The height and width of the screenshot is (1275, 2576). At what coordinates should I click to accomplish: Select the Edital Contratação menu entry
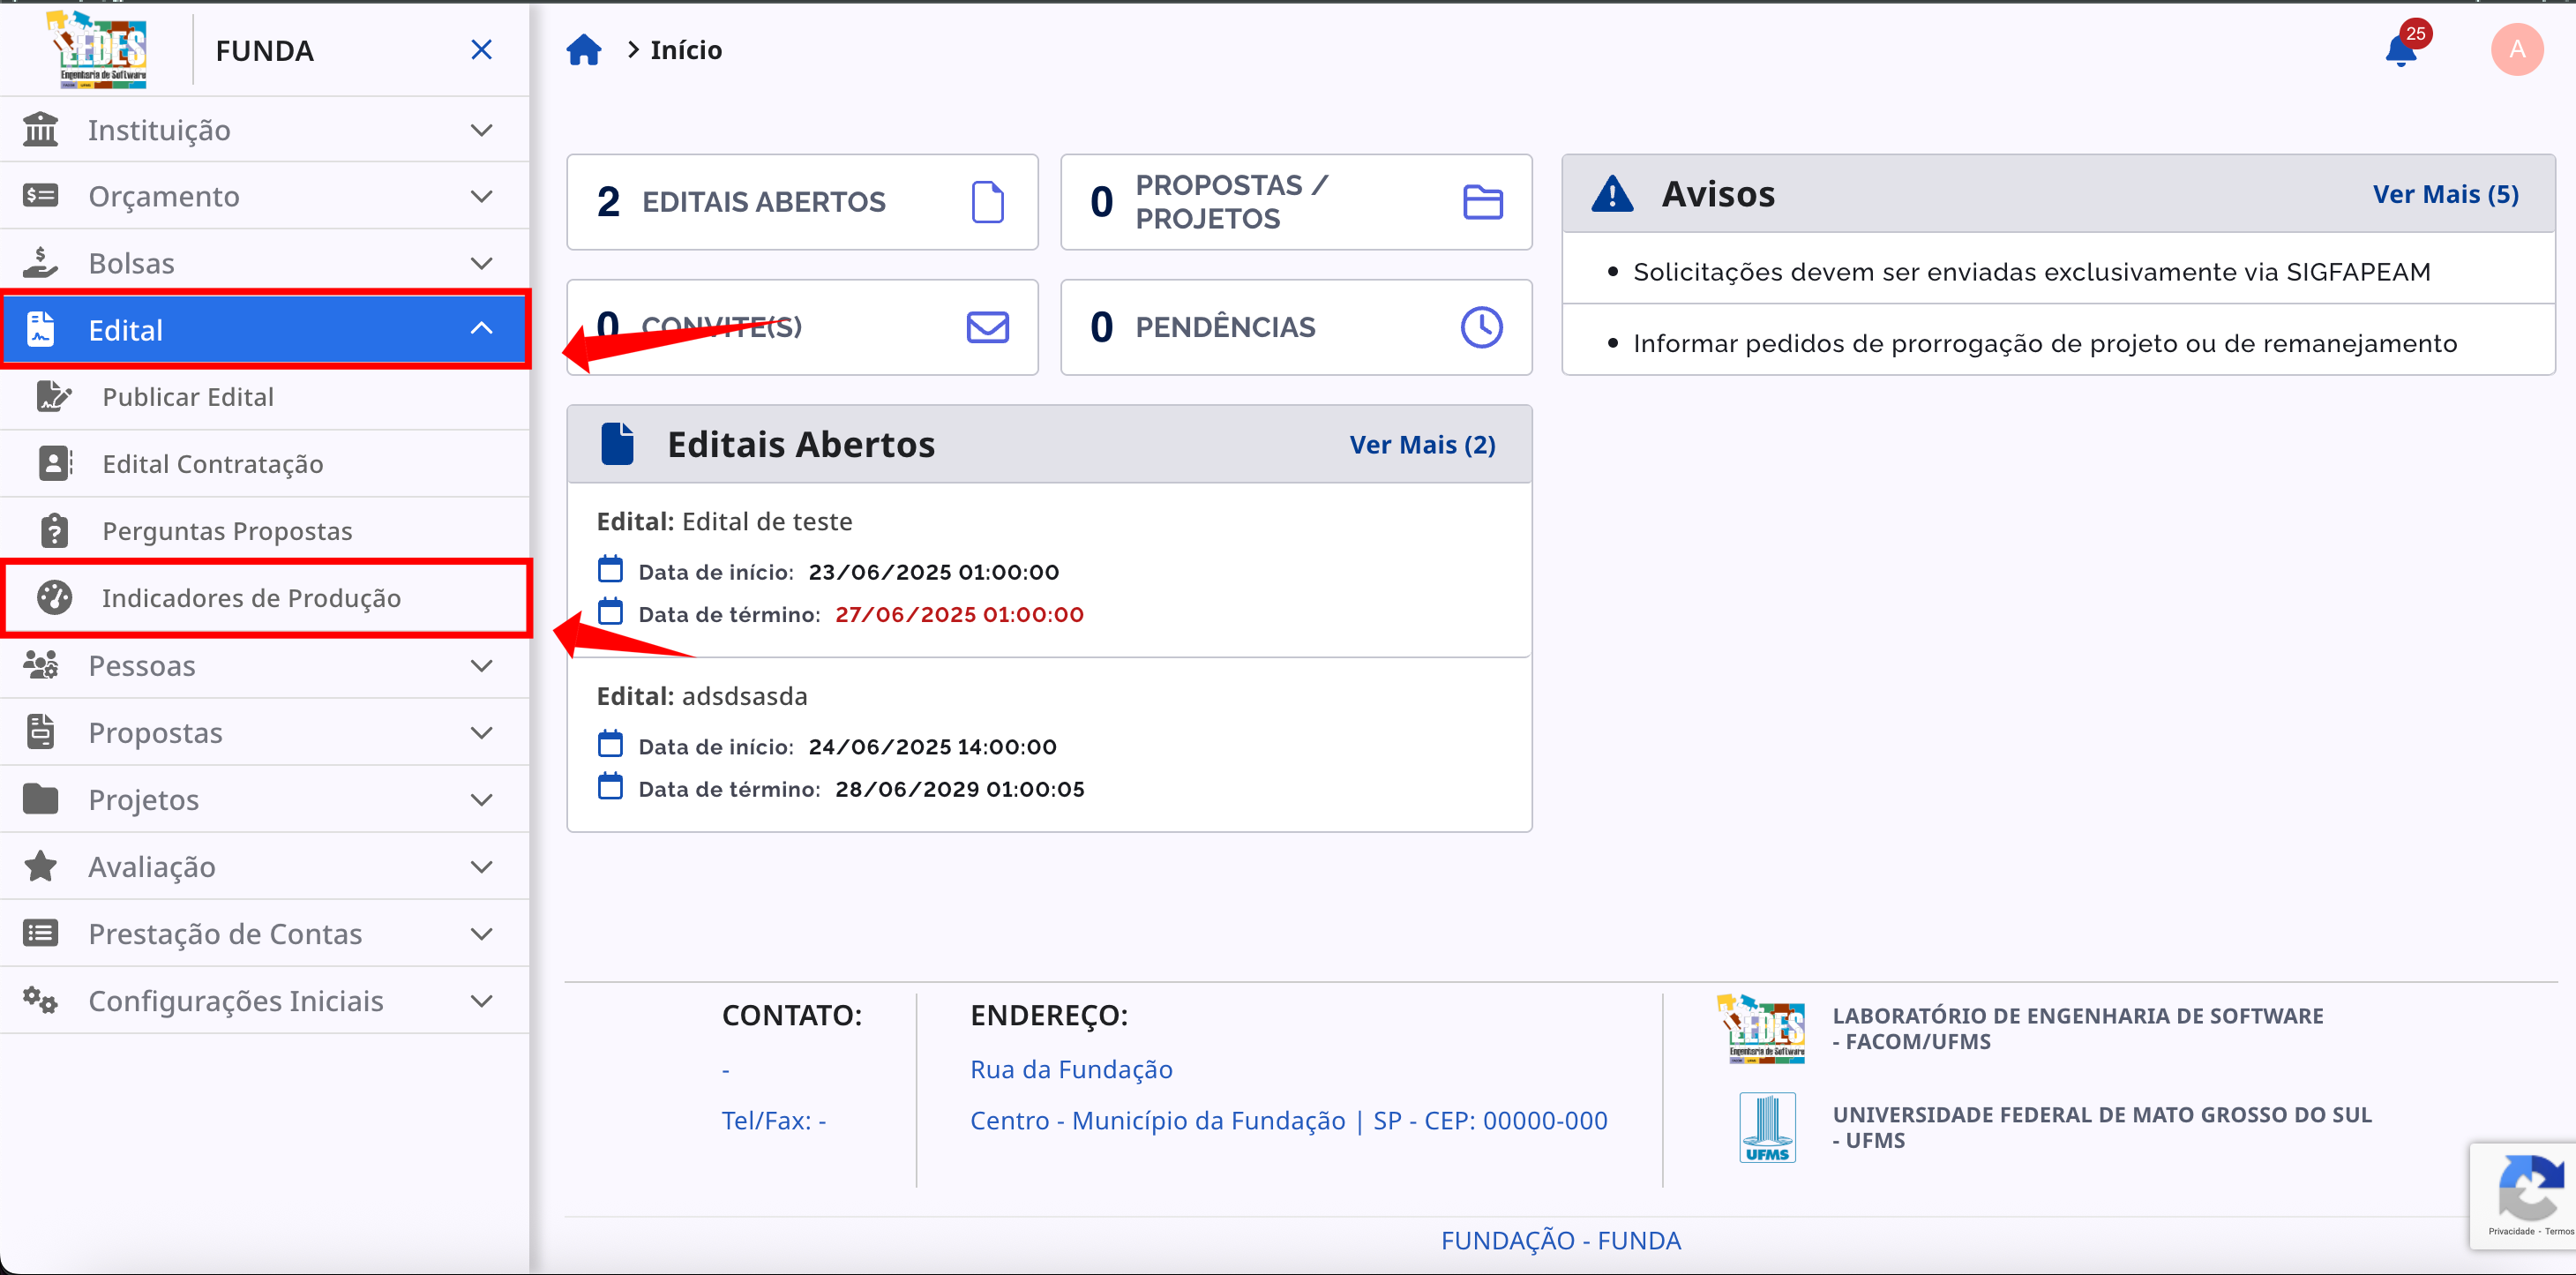tap(212, 463)
